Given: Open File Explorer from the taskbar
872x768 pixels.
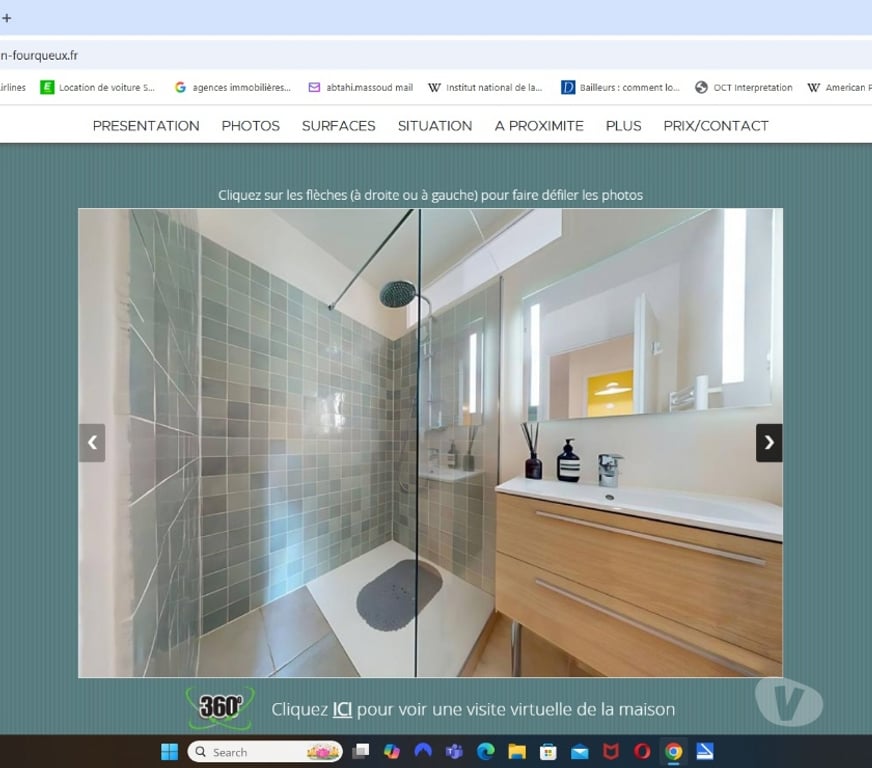Looking at the screenshot, I should pos(517,751).
